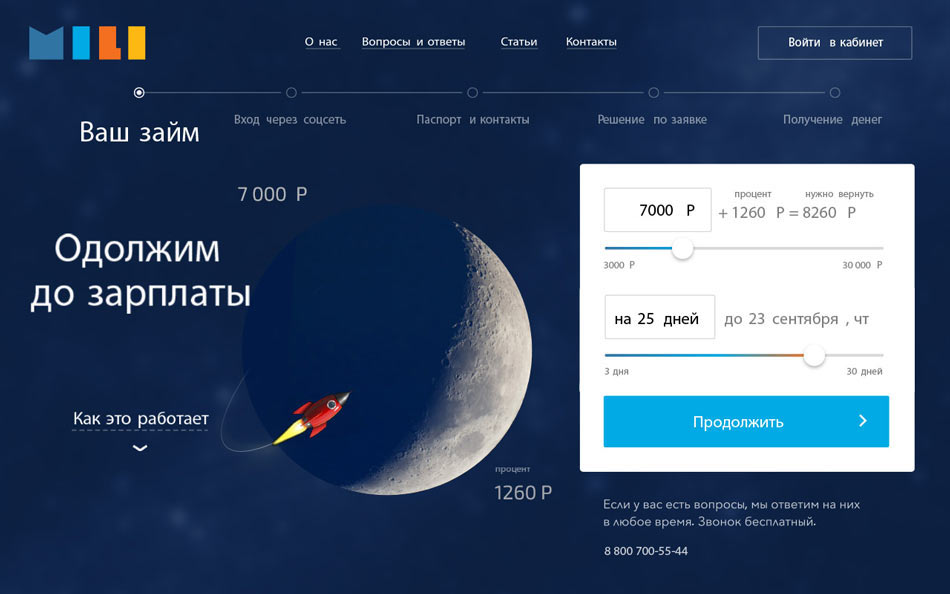Click the red rocket illustration

pyautogui.click(x=311, y=418)
